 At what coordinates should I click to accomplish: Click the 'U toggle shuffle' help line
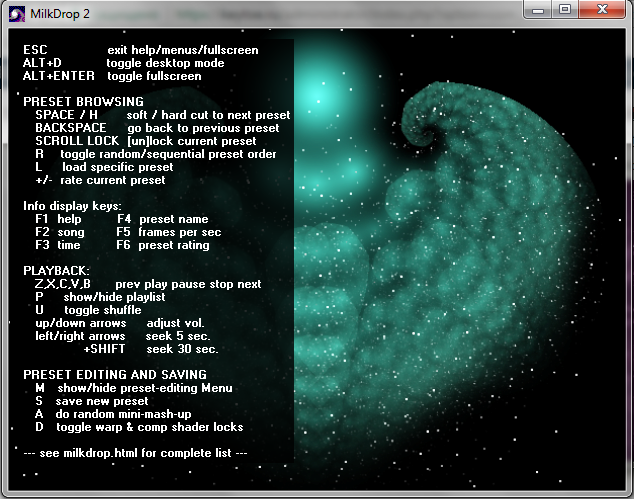pos(88,310)
